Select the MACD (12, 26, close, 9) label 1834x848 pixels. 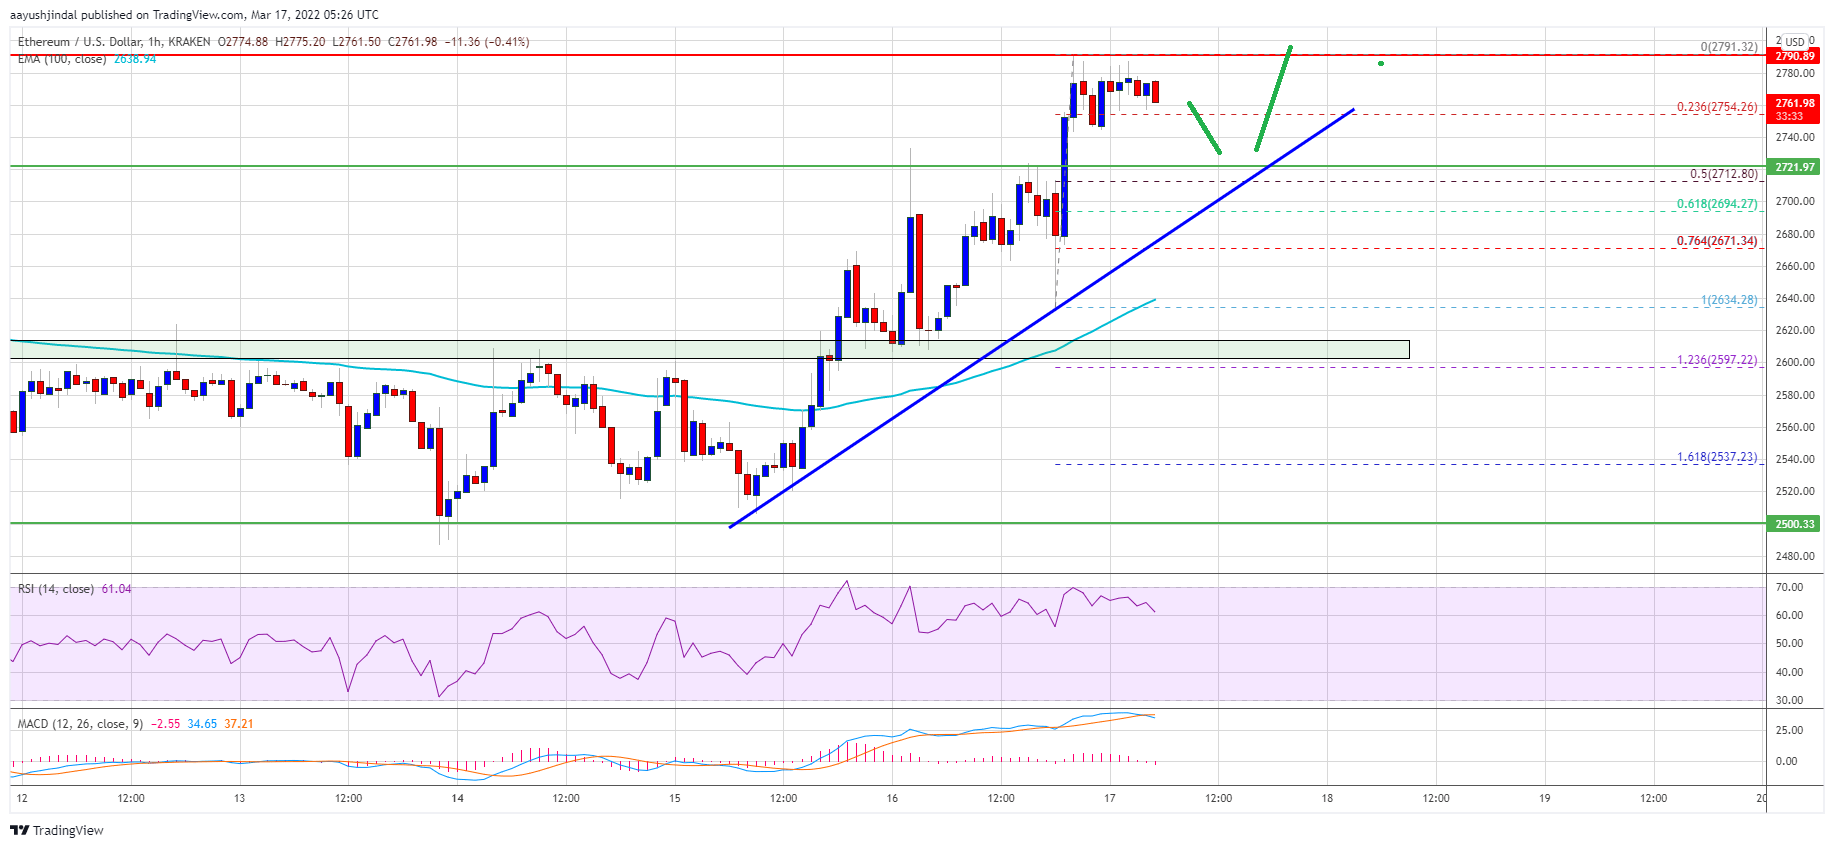tap(80, 724)
